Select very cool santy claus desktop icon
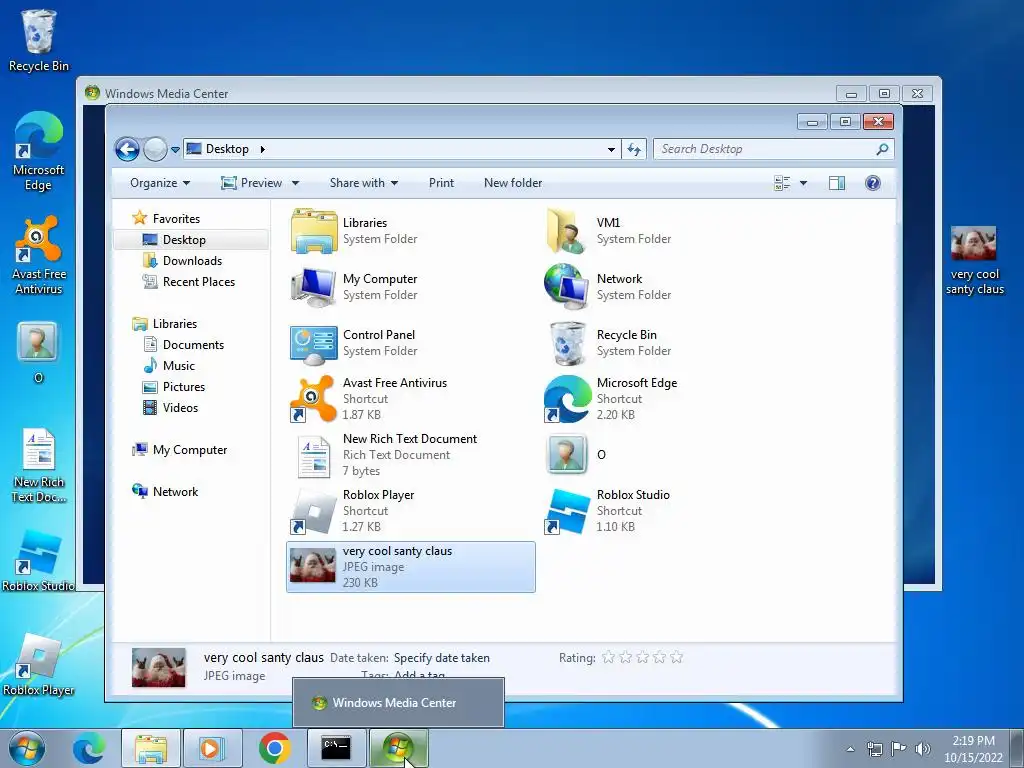Viewport: 1024px width, 768px height. click(x=974, y=260)
